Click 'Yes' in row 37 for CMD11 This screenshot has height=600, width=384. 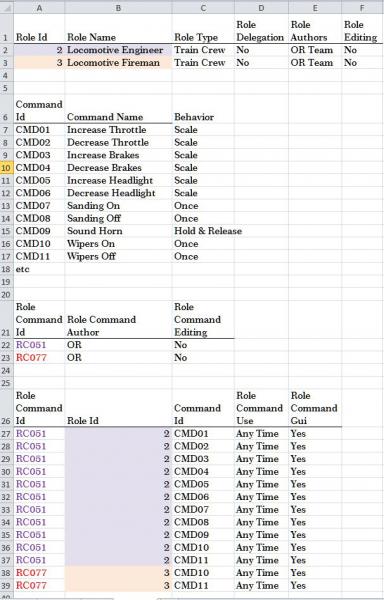[315, 560]
